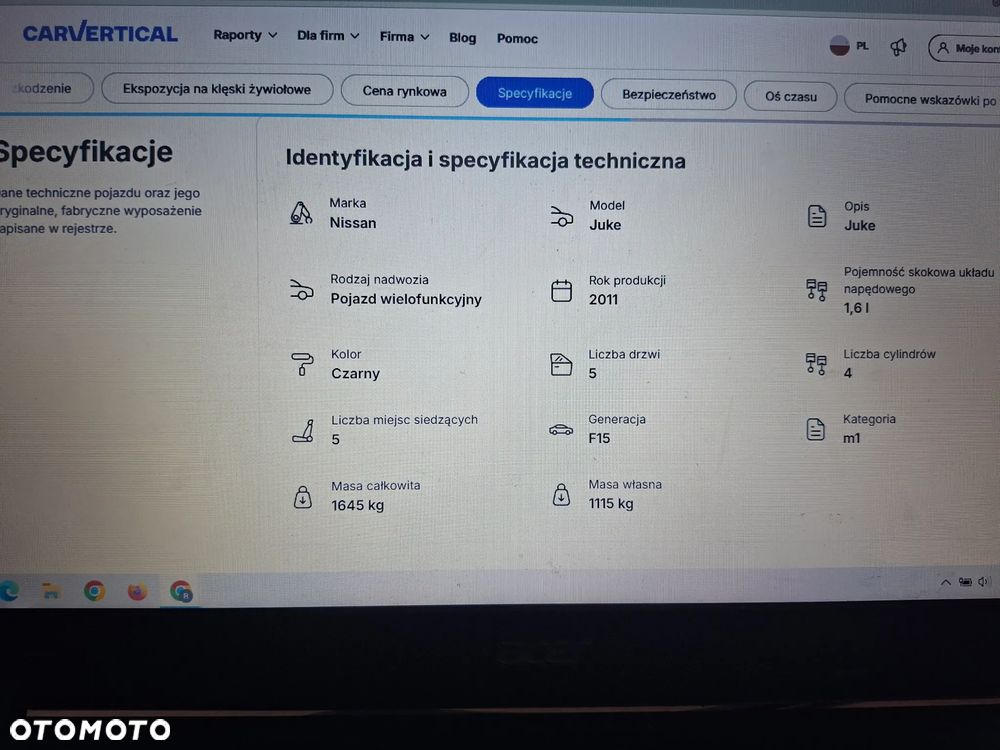Click the Identyfikacja i specyfikacja techniczna heading
Screen dimensions: 1000x750
point(485,159)
